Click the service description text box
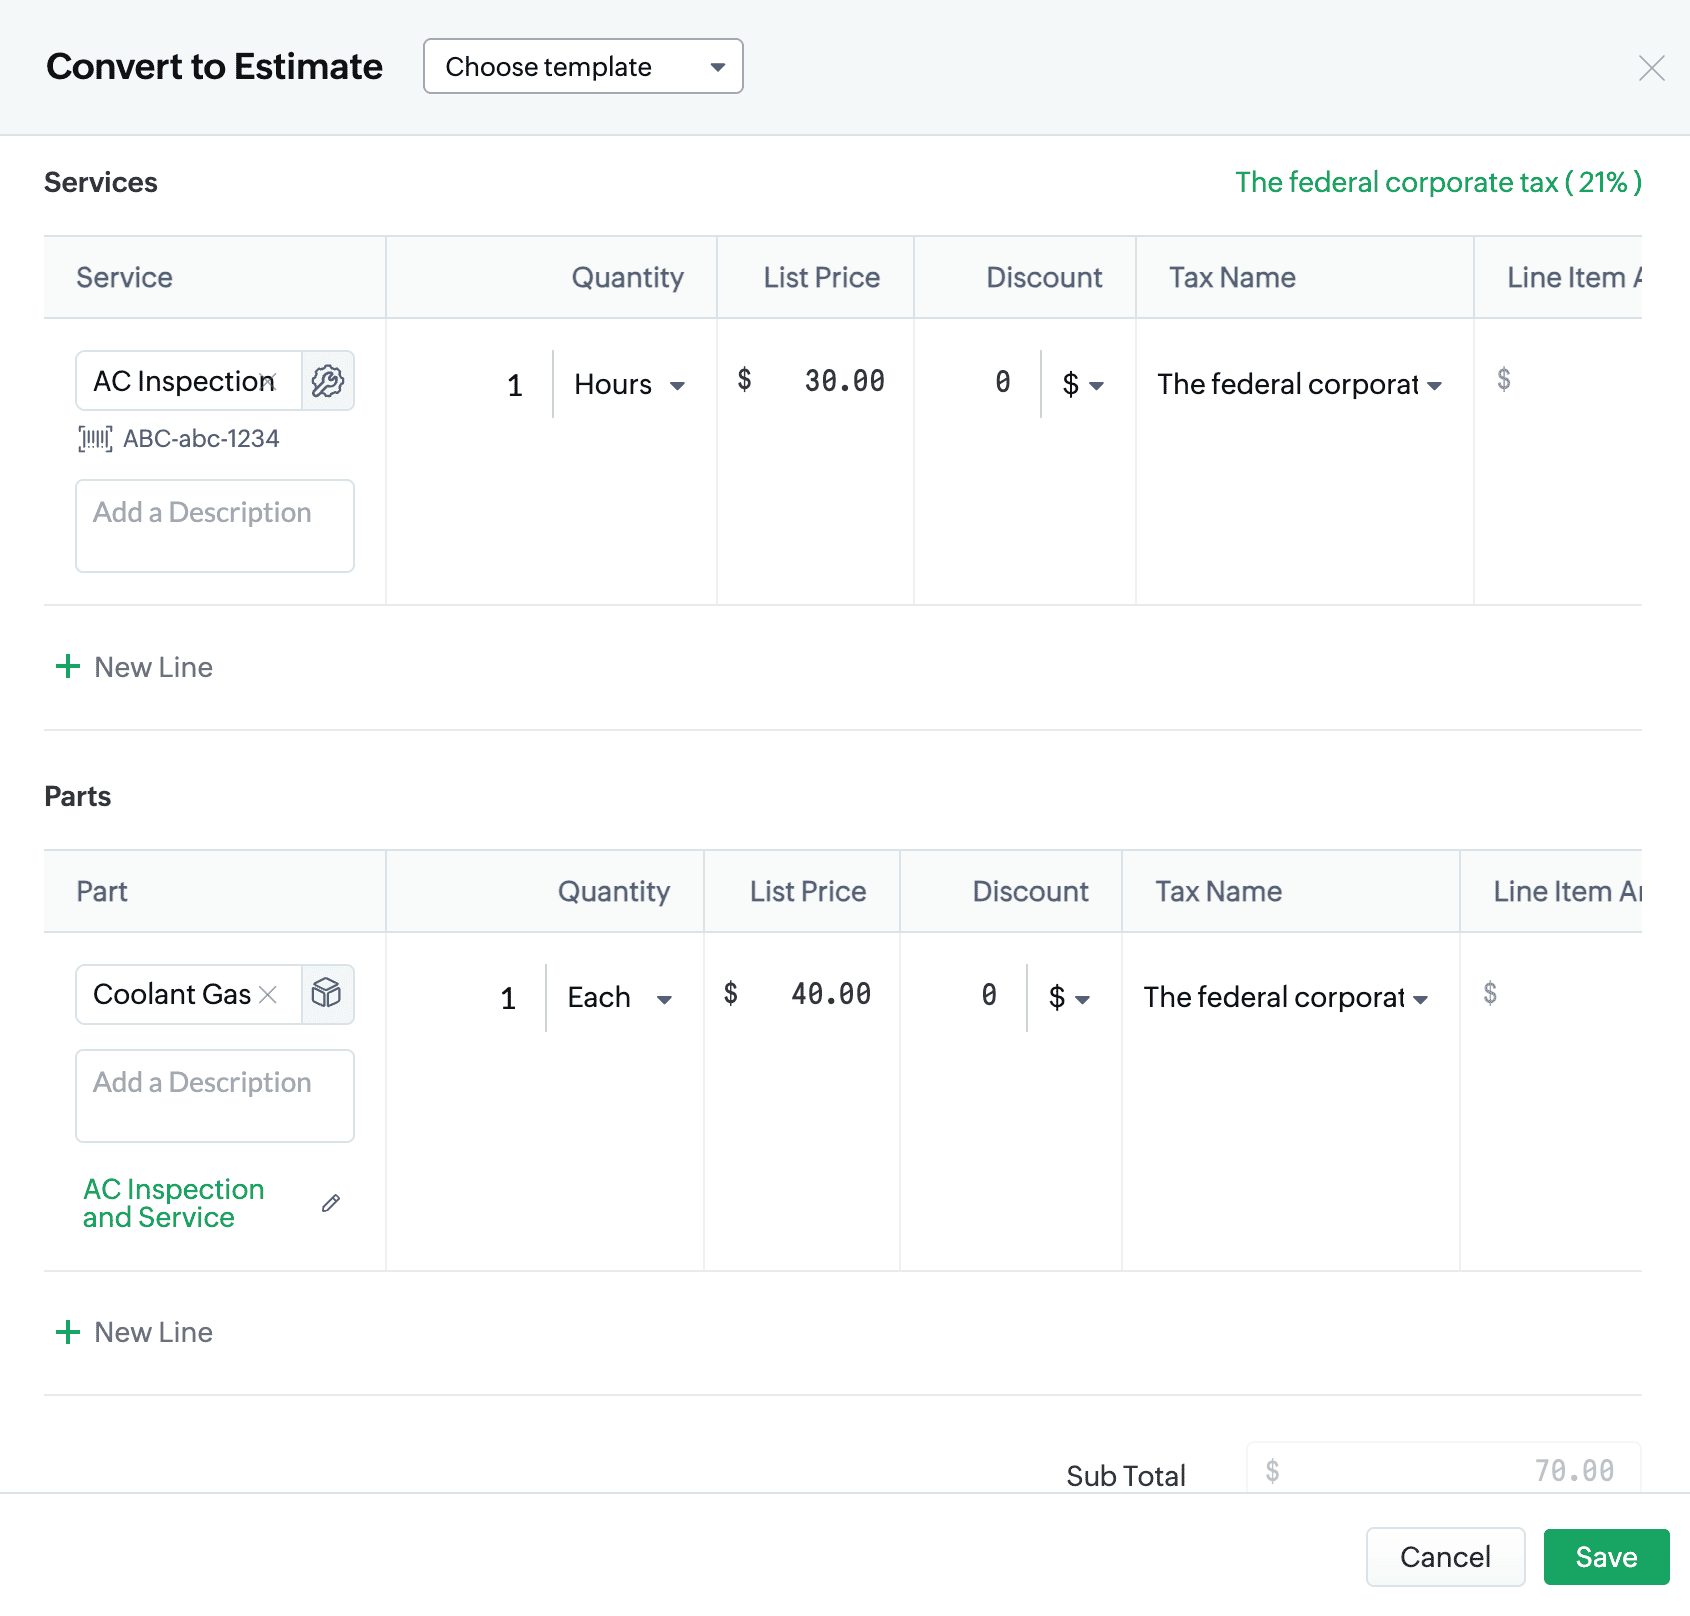 [215, 526]
